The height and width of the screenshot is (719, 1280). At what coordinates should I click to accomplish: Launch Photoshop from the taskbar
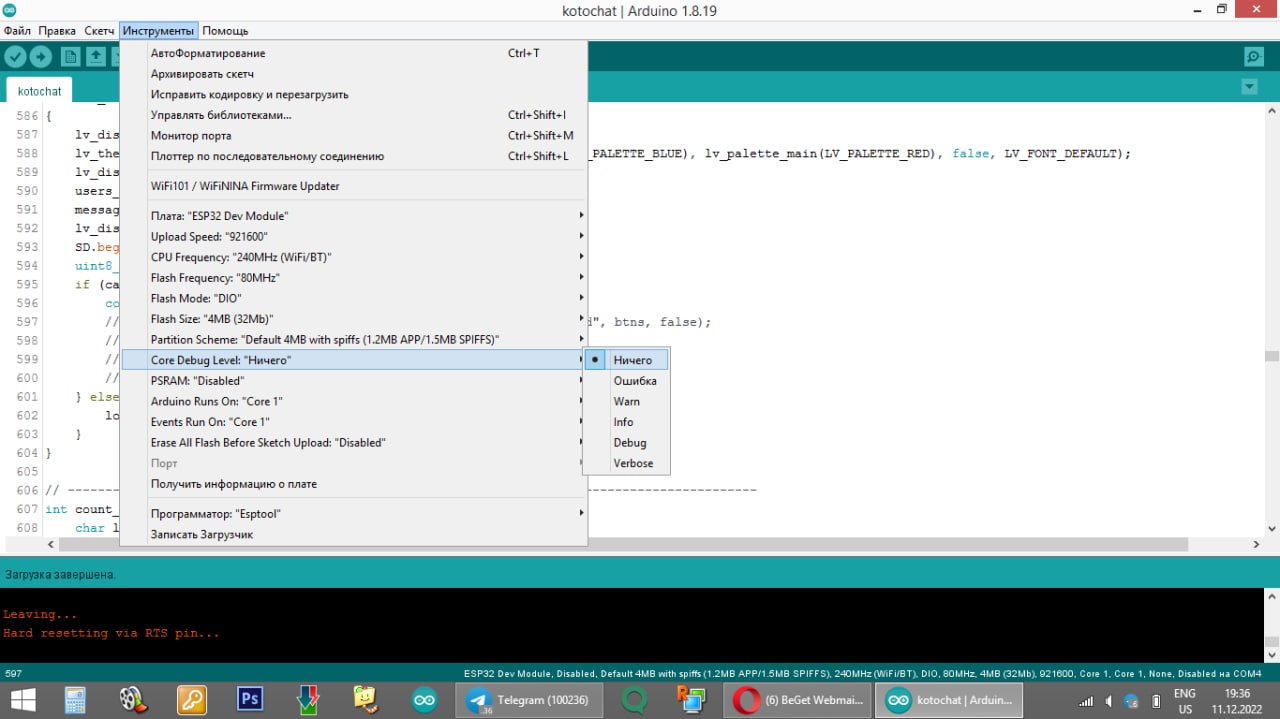[x=250, y=698]
